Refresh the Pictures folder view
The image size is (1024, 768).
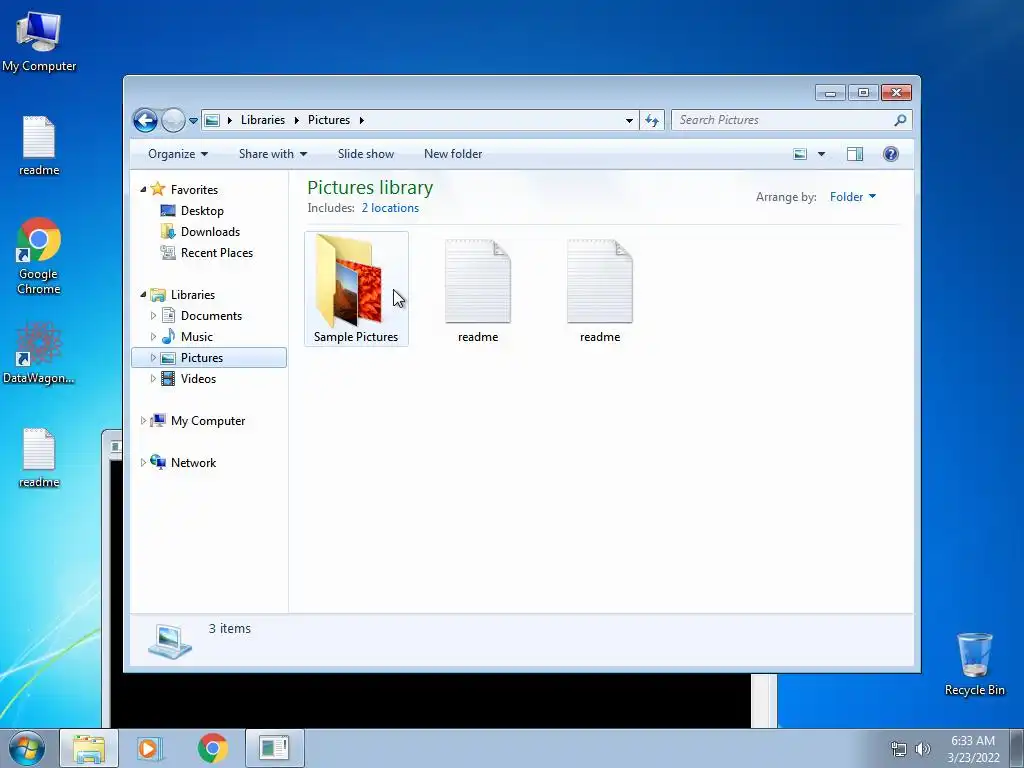(652, 120)
